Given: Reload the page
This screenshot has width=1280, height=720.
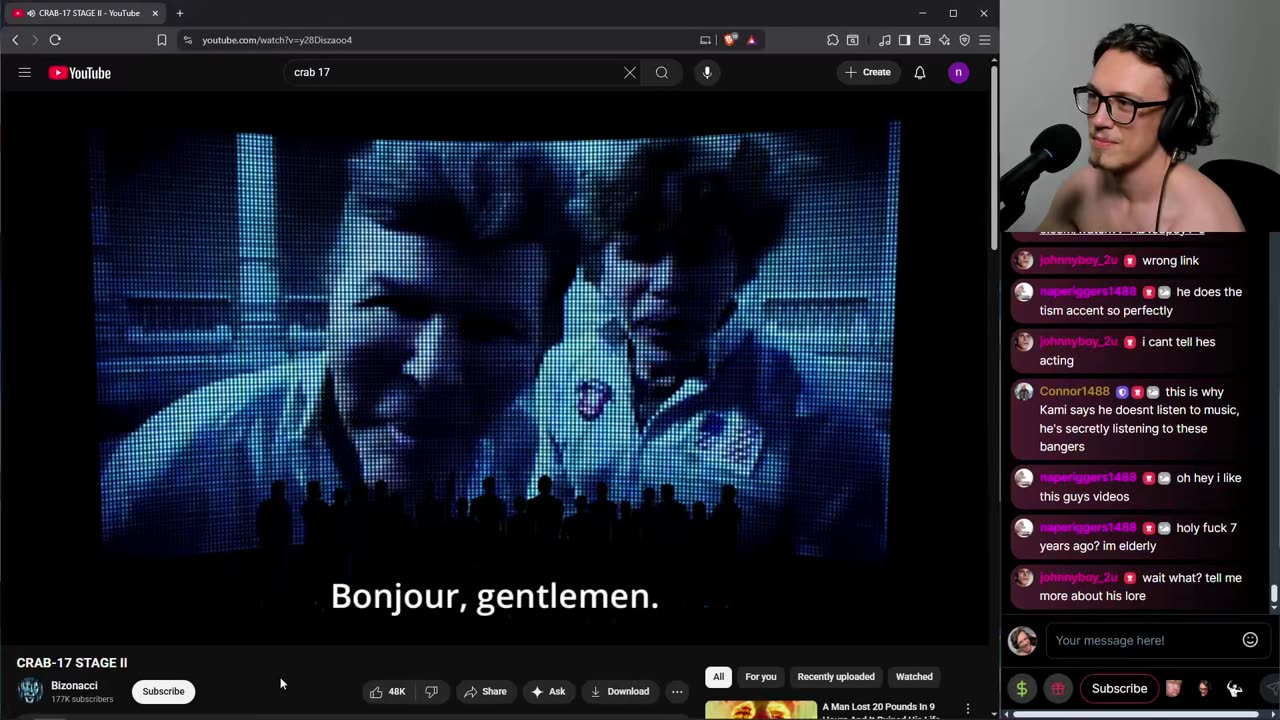Looking at the screenshot, I should (55, 40).
